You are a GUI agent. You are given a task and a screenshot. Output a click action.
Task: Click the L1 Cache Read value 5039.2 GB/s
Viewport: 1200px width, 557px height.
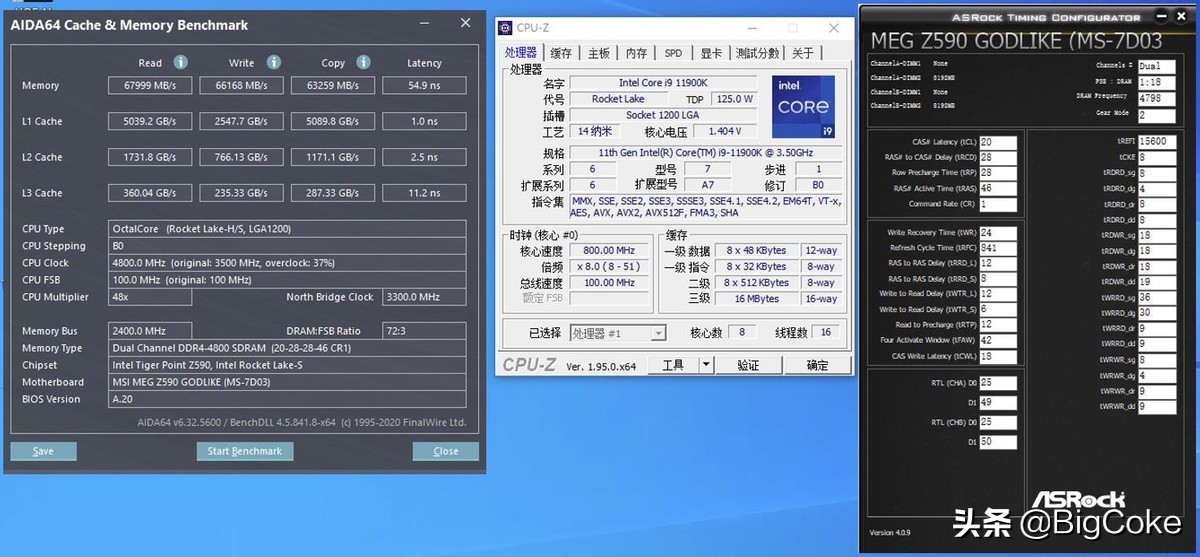[x=149, y=122]
